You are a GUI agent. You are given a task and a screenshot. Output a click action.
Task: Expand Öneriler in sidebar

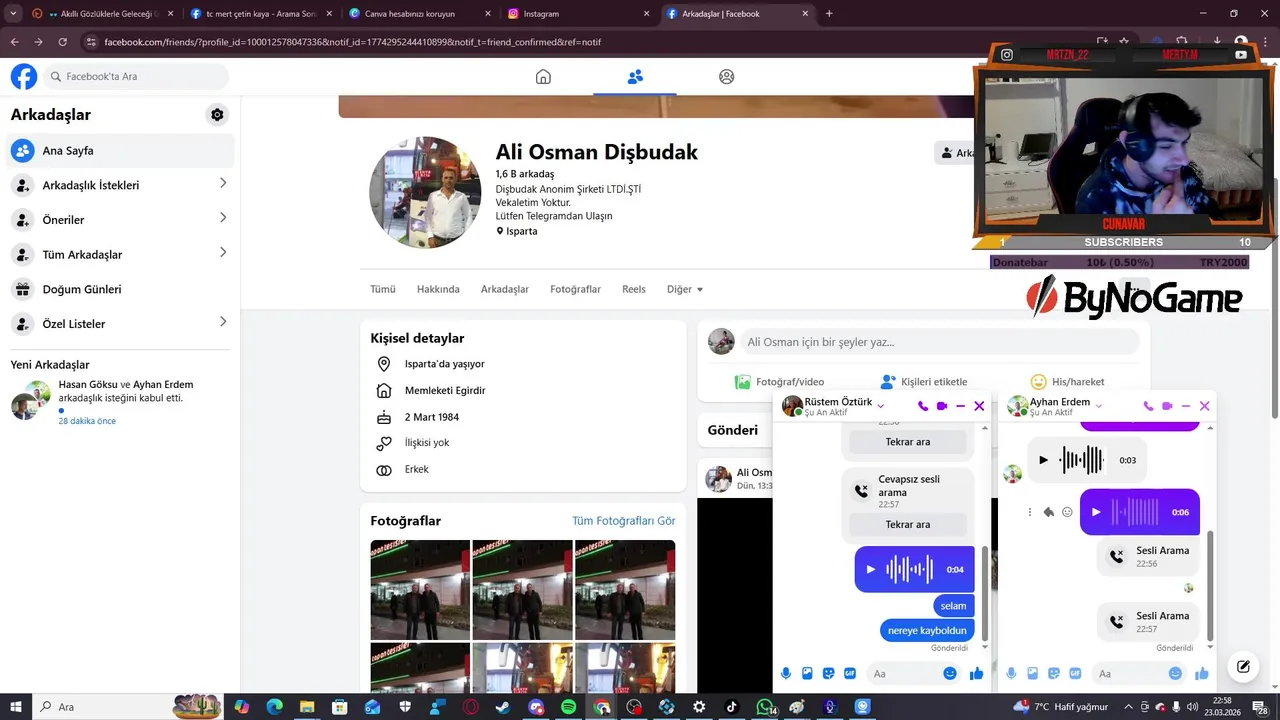[222, 218]
